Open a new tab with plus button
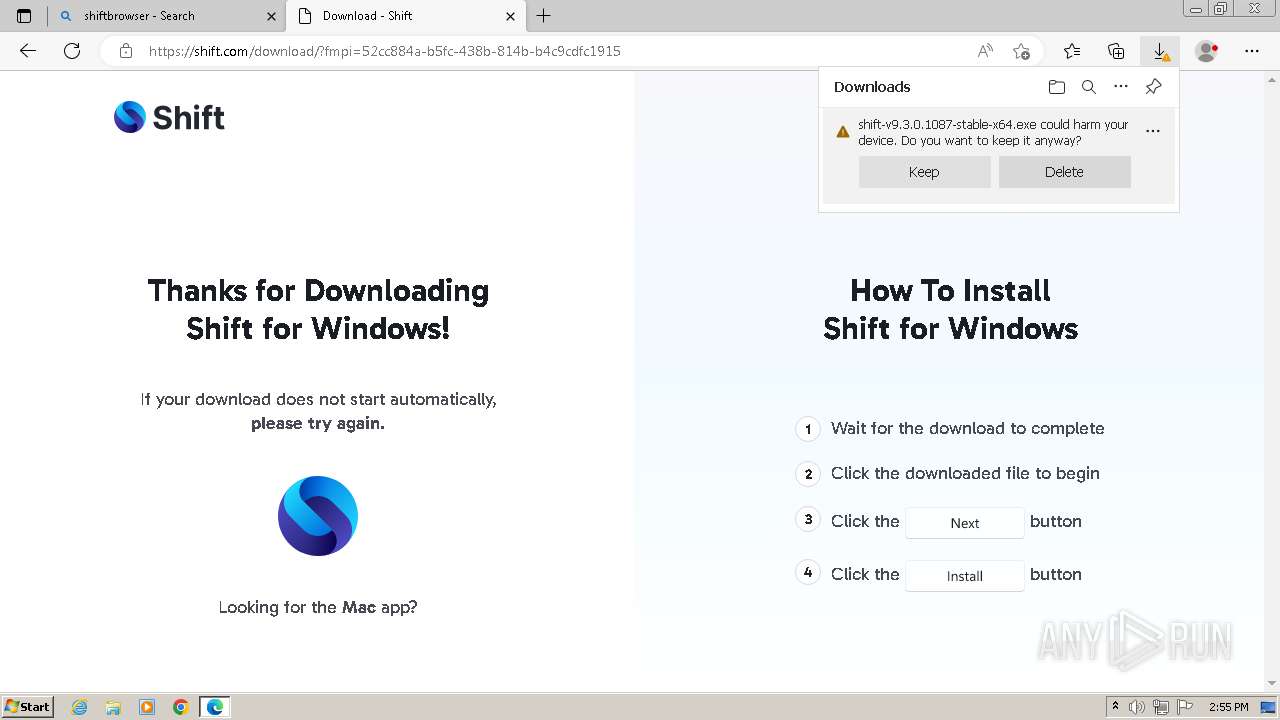This screenshot has height=720, width=1280. (x=543, y=16)
